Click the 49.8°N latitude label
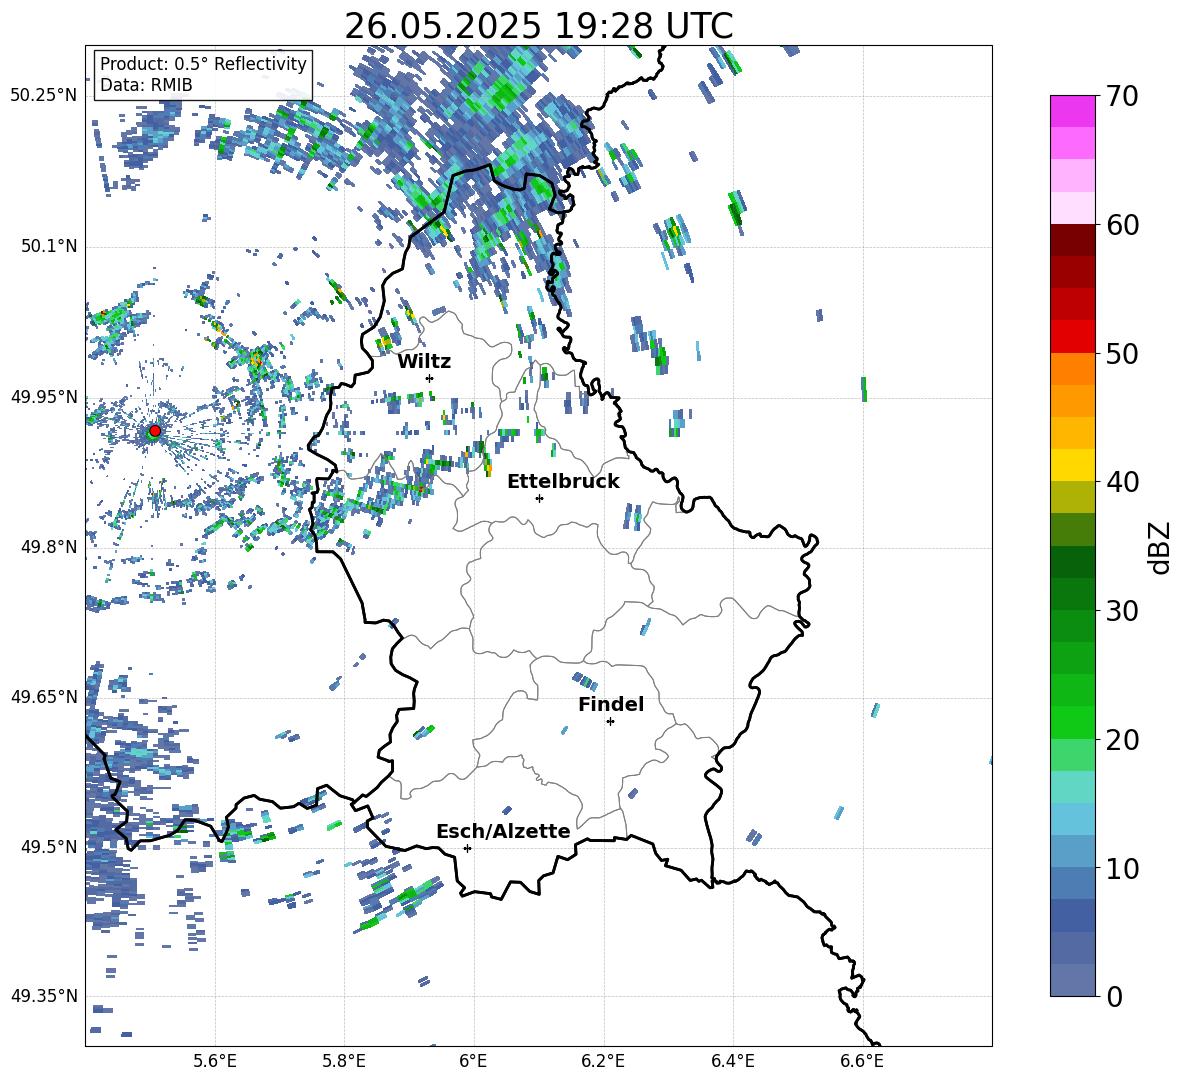Image resolution: width=1184 pixels, height=1081 pixels. 49,547
